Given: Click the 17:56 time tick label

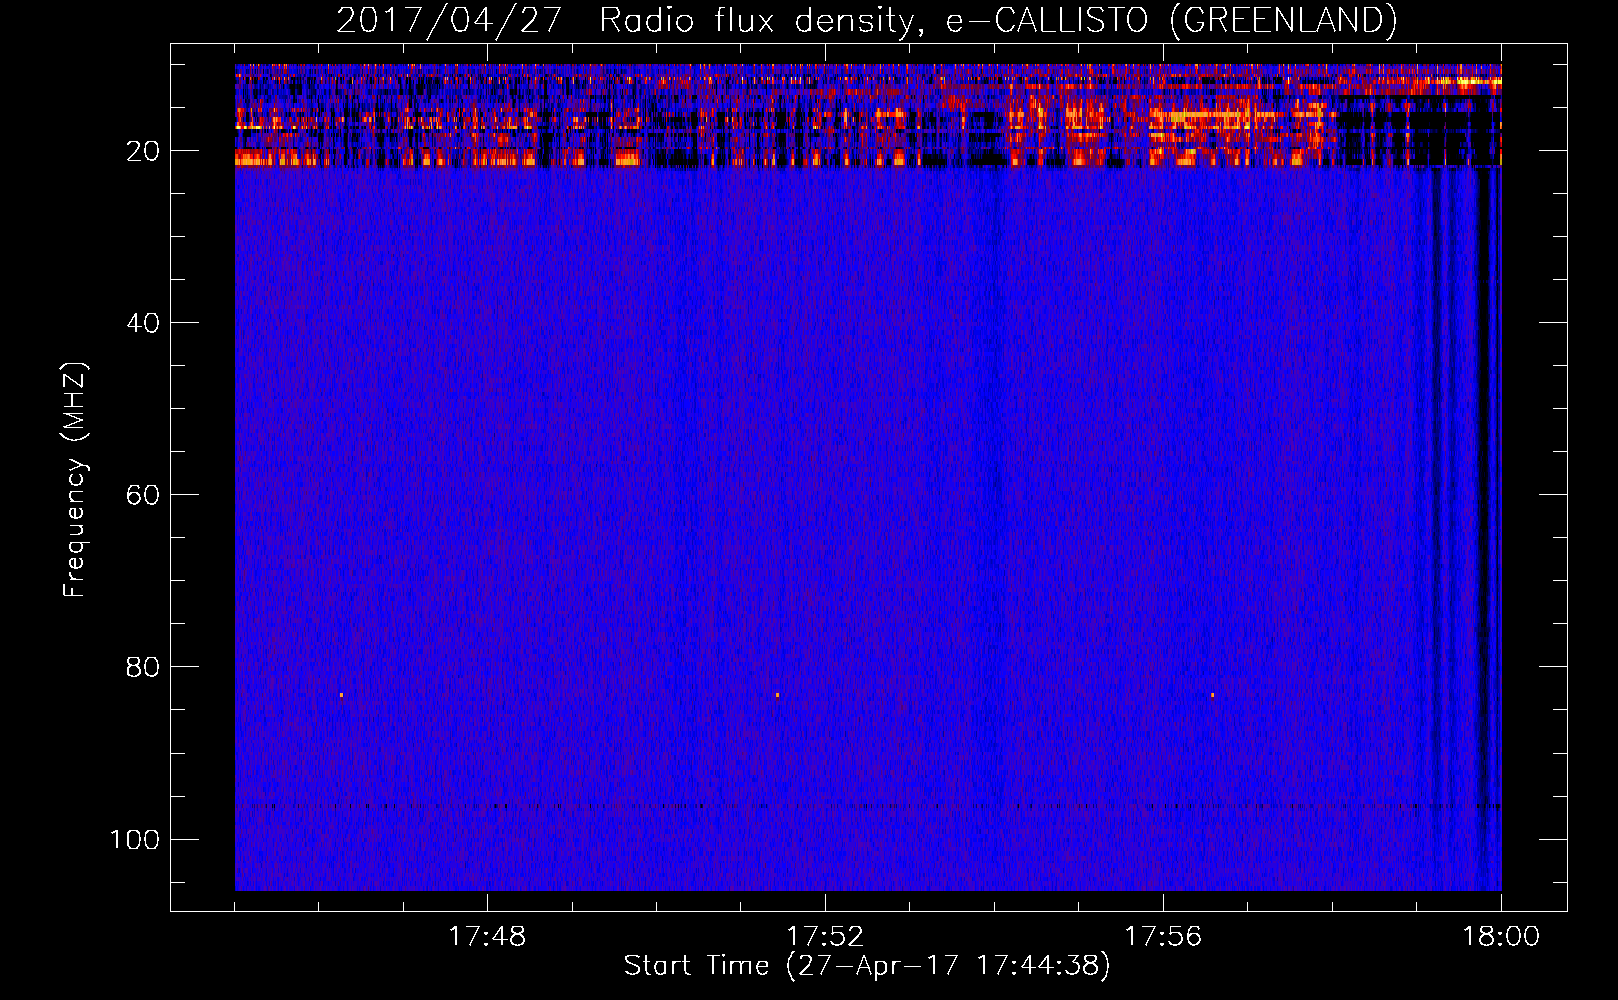Looking at the screenshot, I should pos(1163,937).
